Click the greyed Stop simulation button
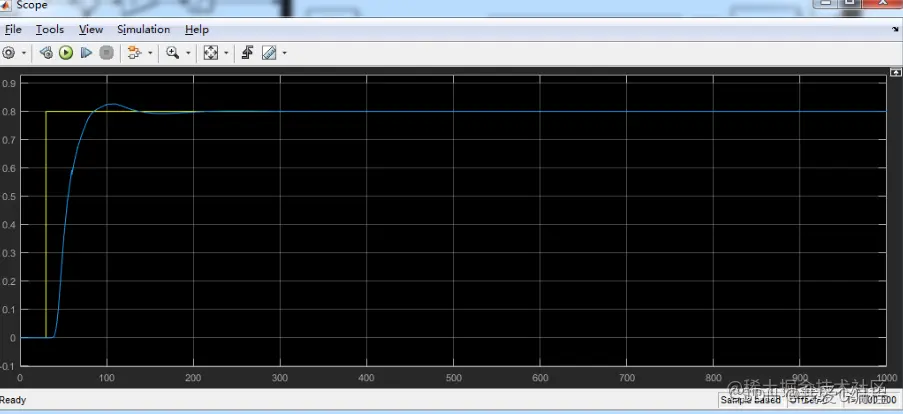The image size is (903, 414). (x=106, y=53)
